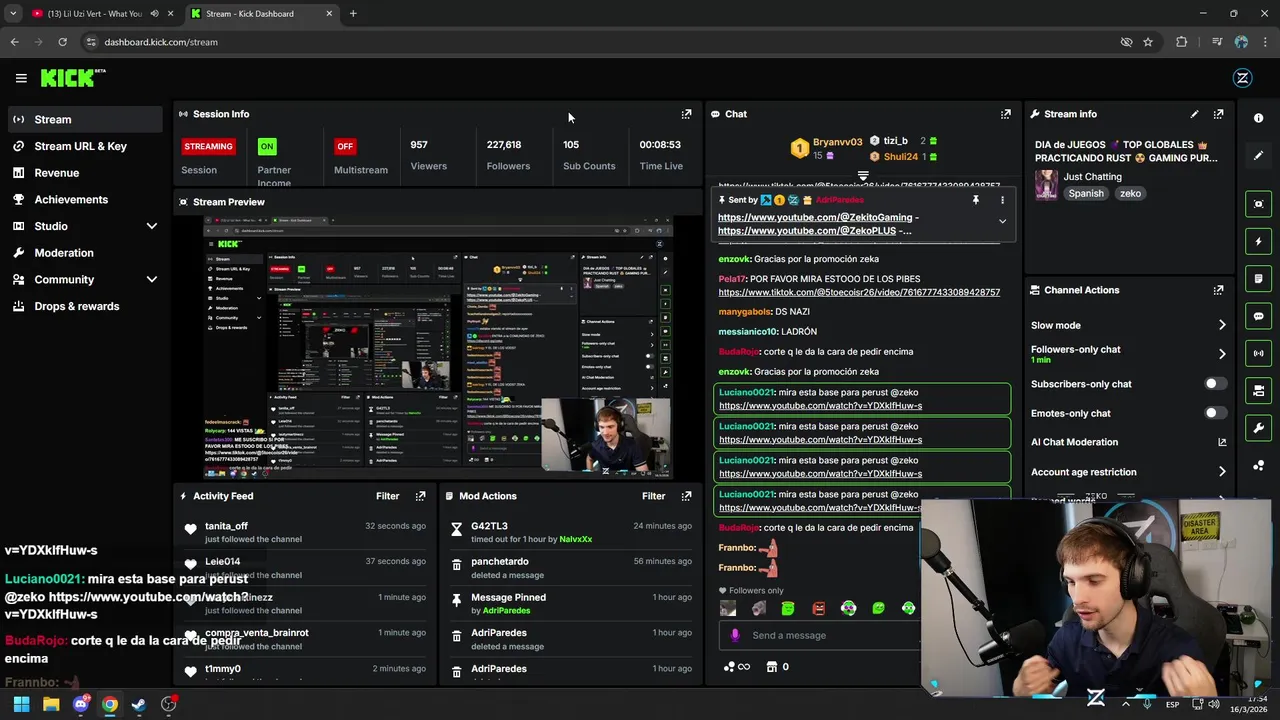This screenshot has width=1280, height=720.
Task: Open Pela17's TikTok video link
Action: (x=859, y=292)
